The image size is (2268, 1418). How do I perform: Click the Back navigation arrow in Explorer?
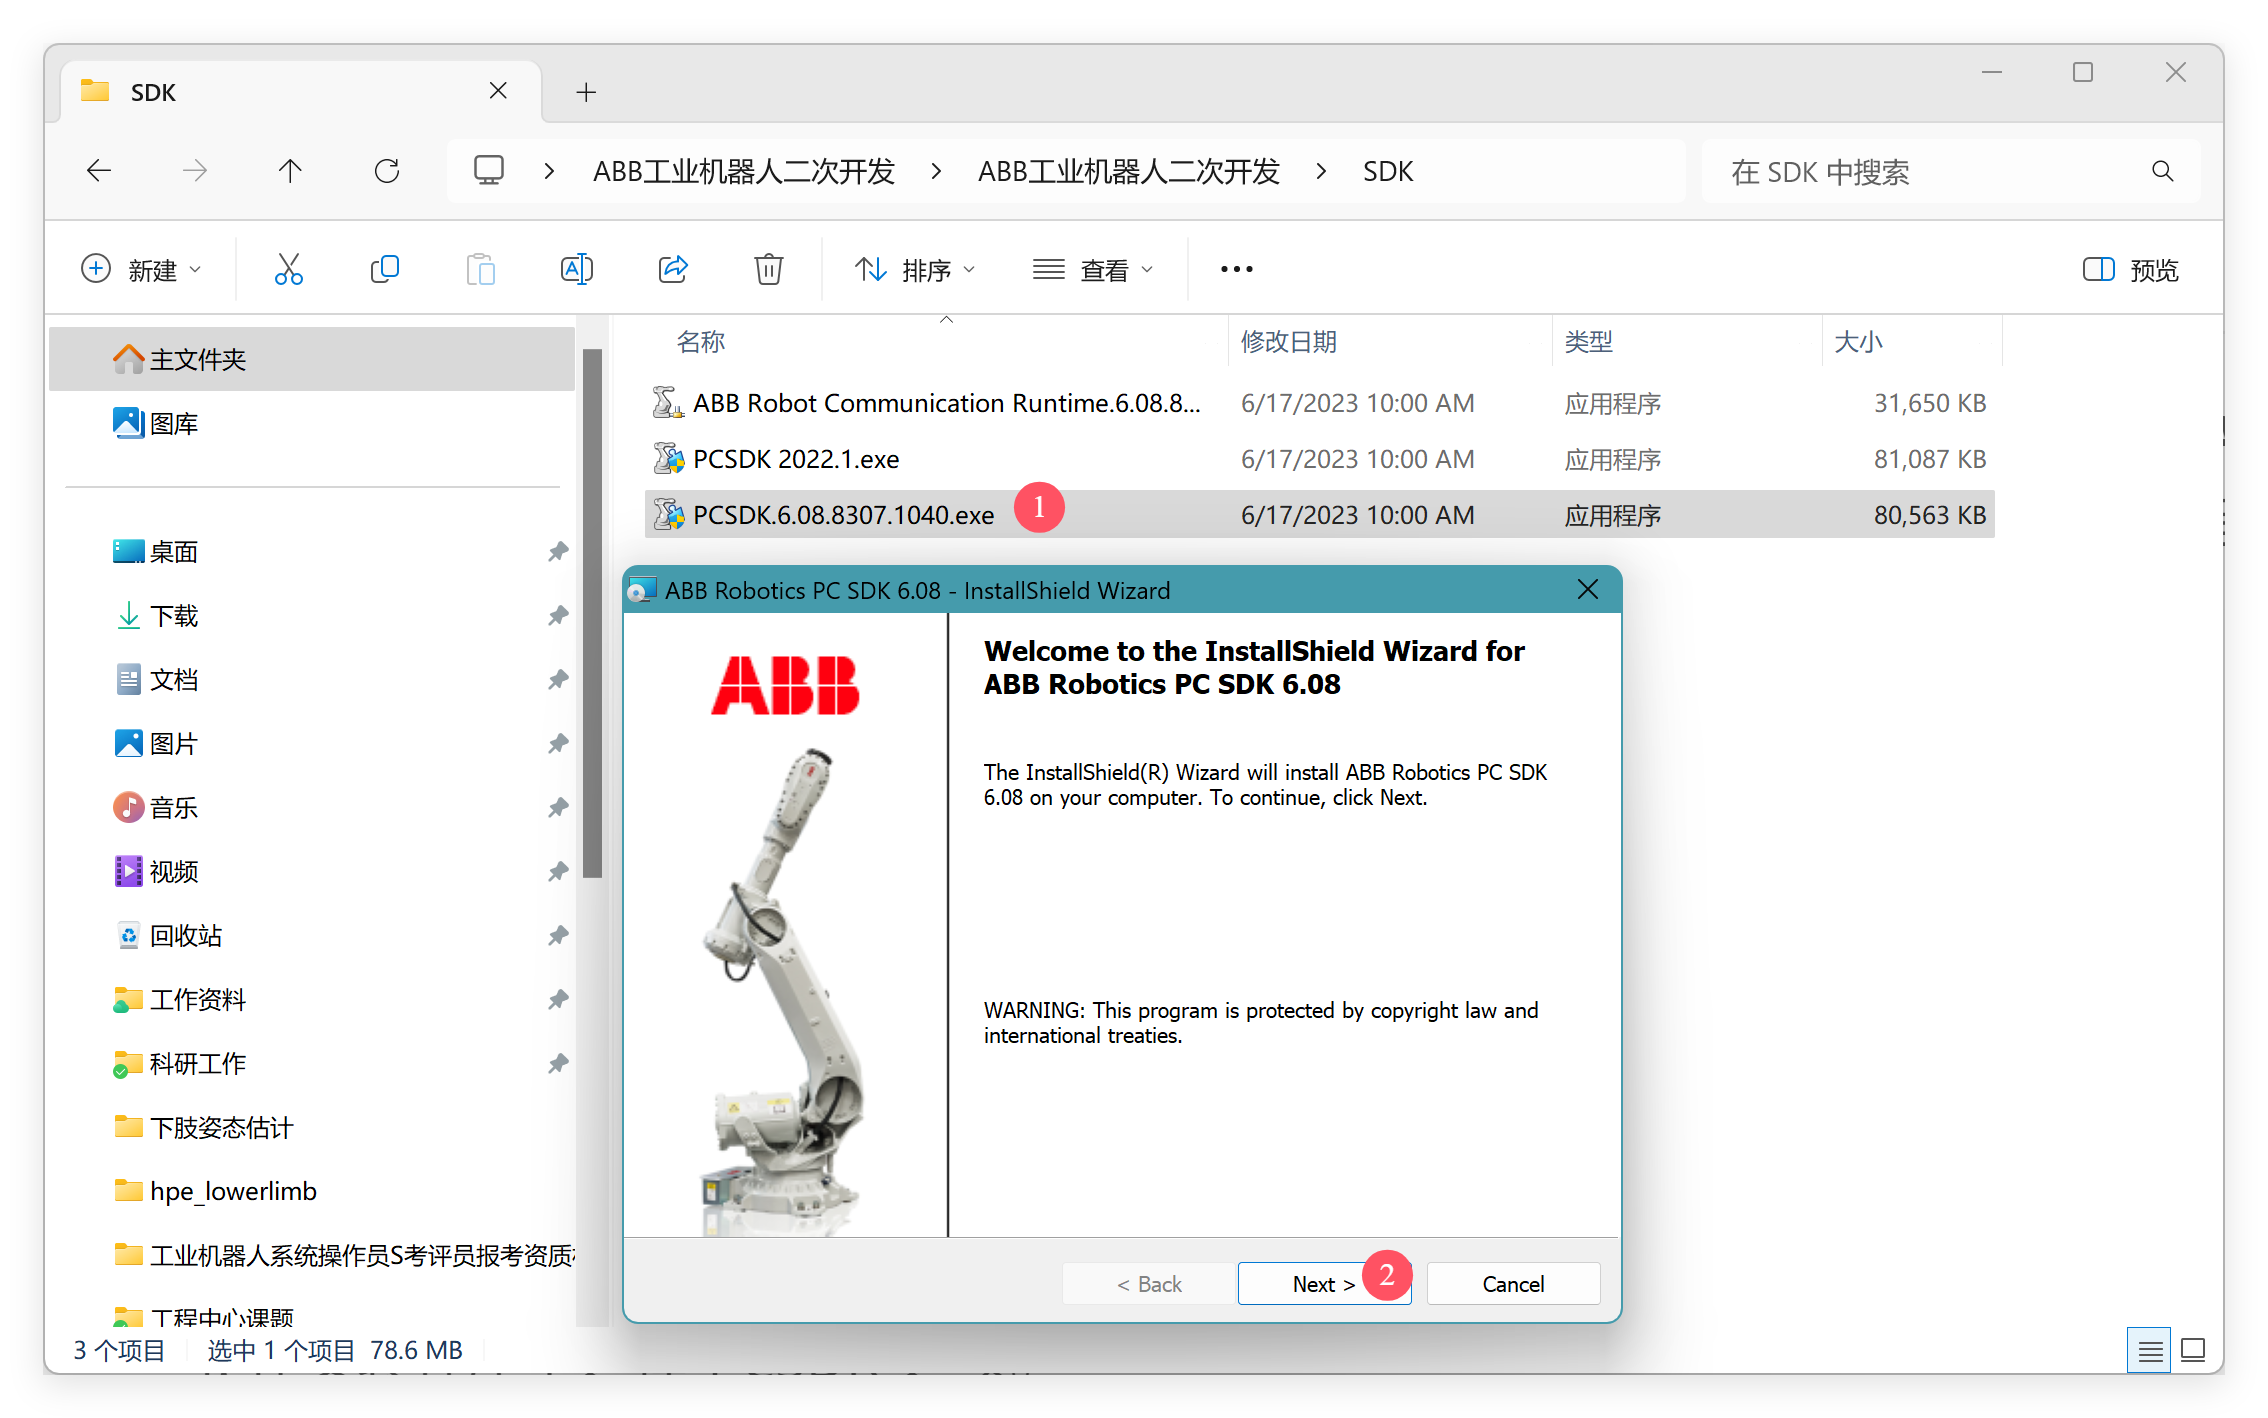click(x=99, y=171)
